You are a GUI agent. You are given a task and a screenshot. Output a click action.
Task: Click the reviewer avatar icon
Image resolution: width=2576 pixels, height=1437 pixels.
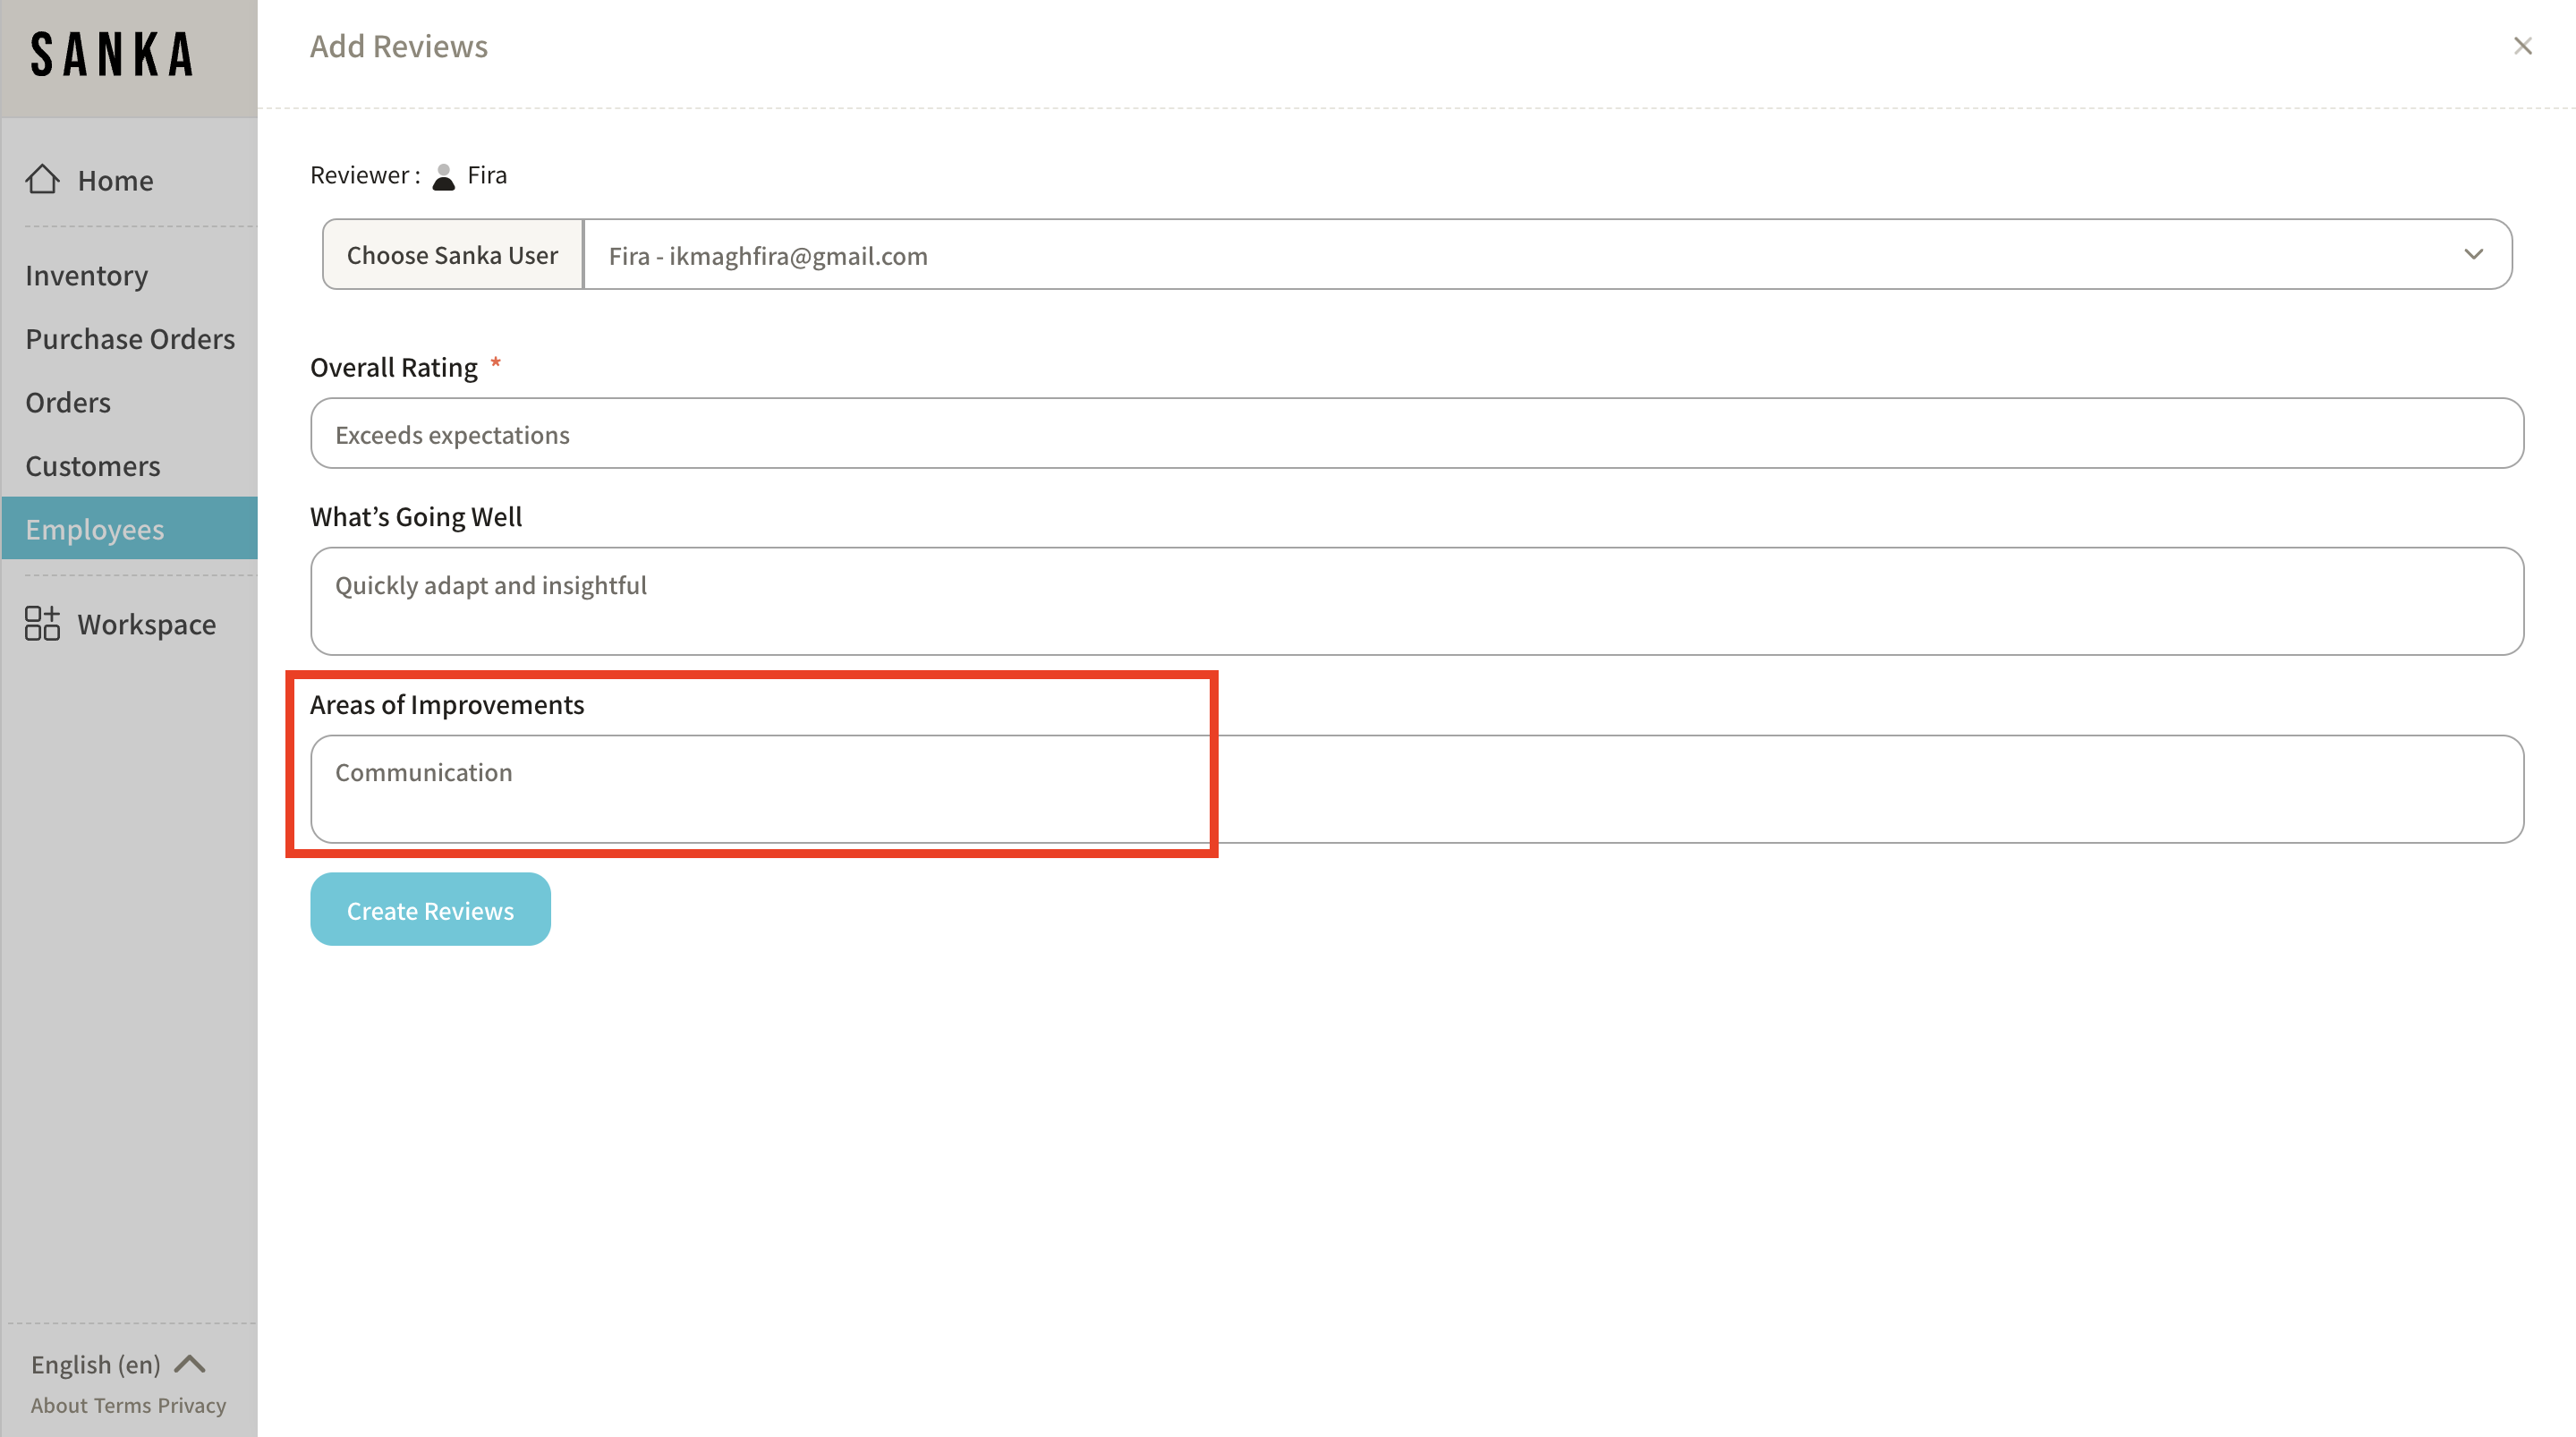pos(443,176)
